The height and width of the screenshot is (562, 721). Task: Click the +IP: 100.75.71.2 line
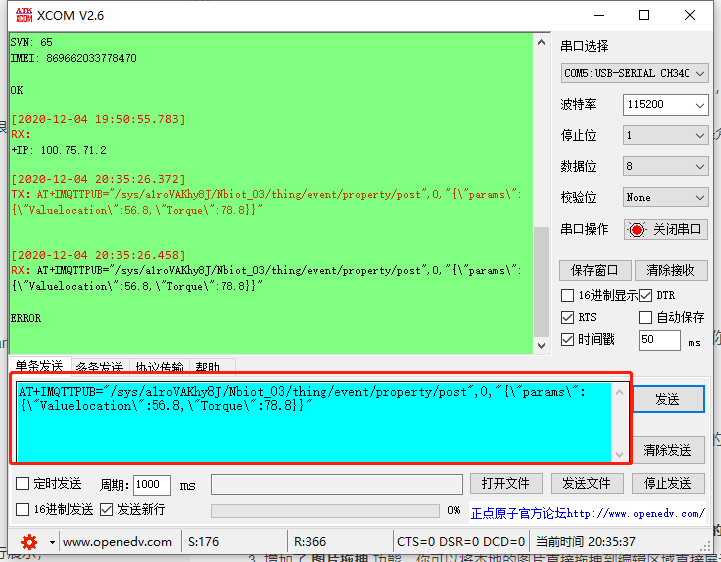59,150
